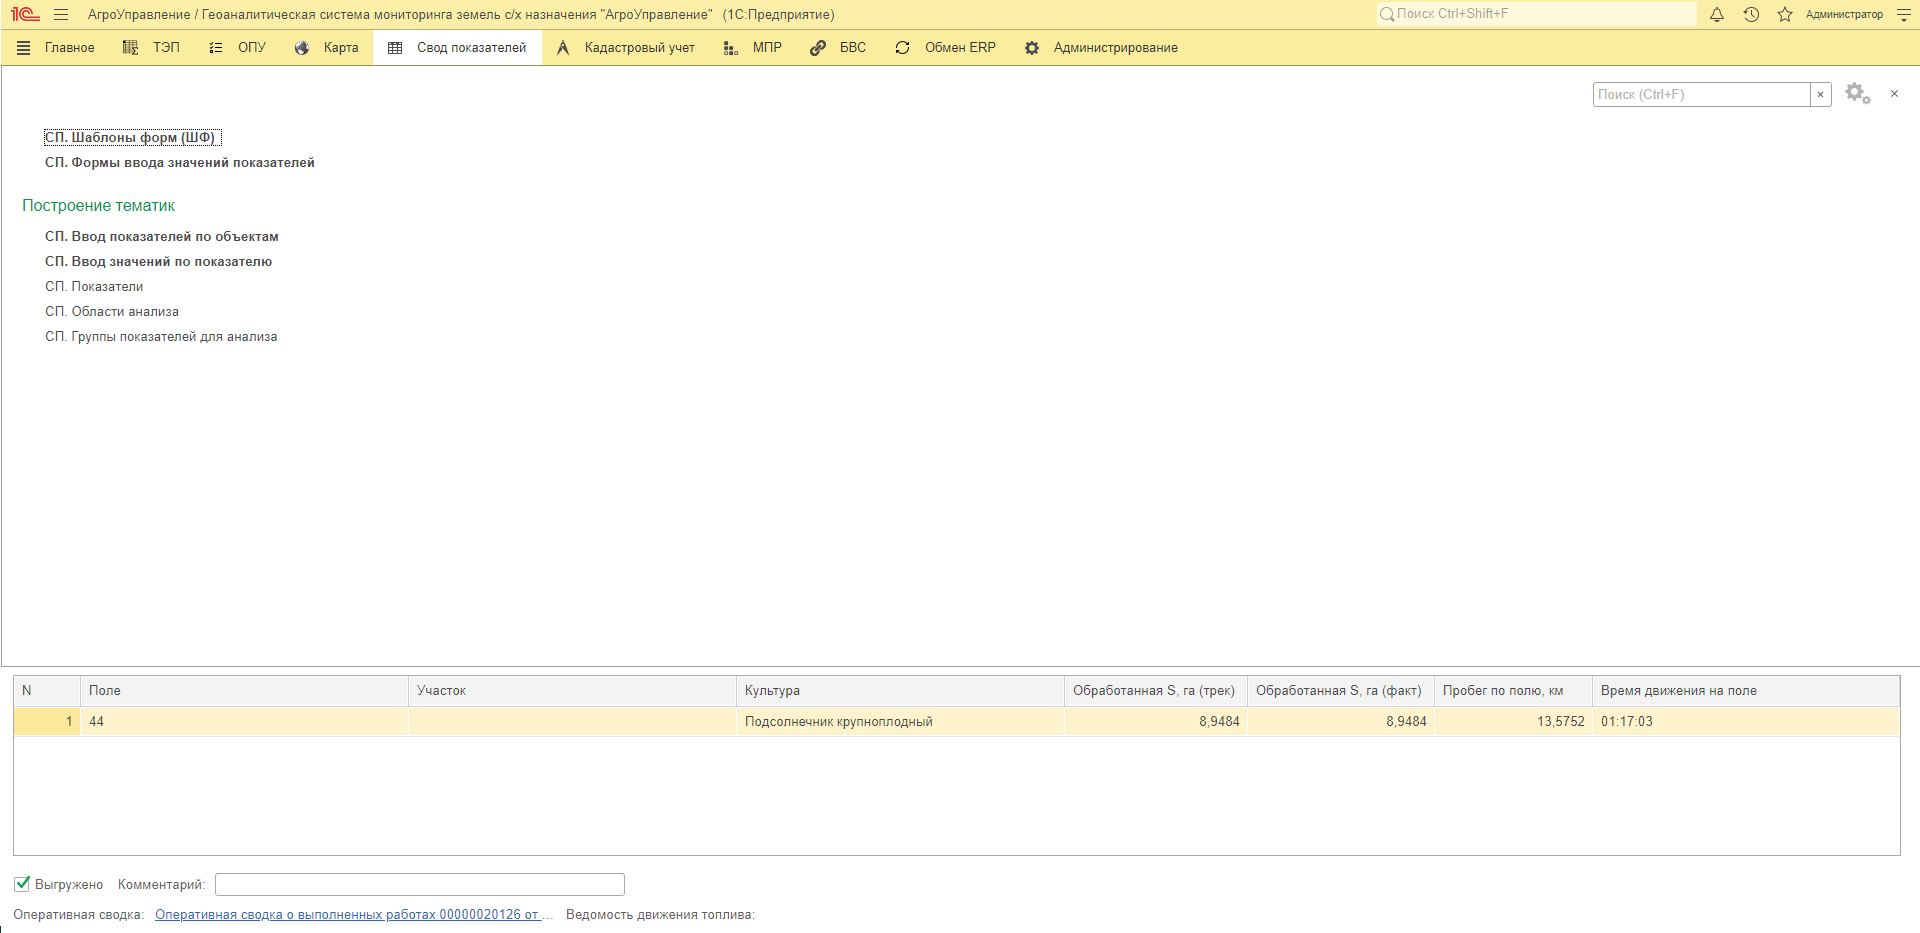The height and width of the screenshot is (933, 1920).
Task: Click the Комментарий input field
Action: pos(420,885)
